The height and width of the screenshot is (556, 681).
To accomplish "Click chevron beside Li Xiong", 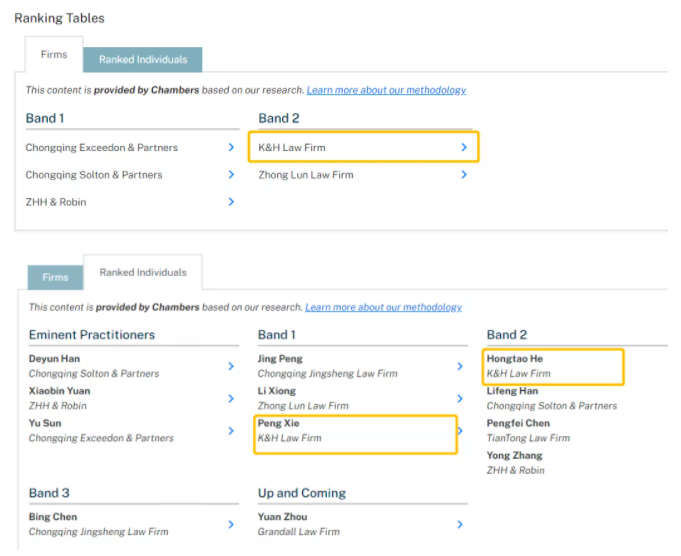I will coord(460,398).
